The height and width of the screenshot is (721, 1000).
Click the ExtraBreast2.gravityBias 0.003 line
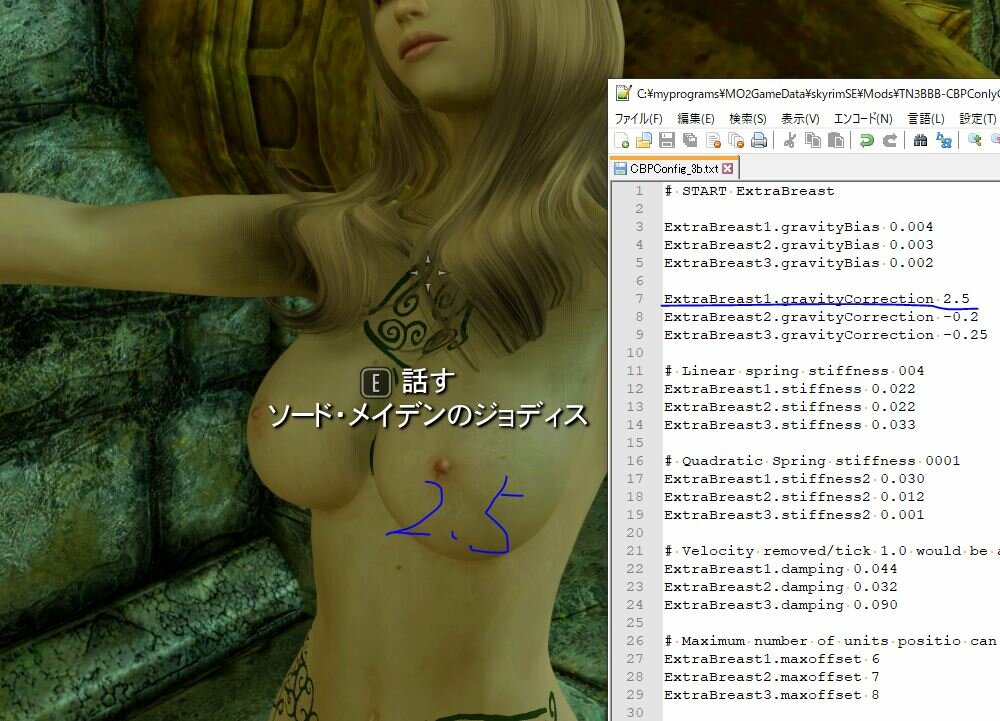coord(798,245)
